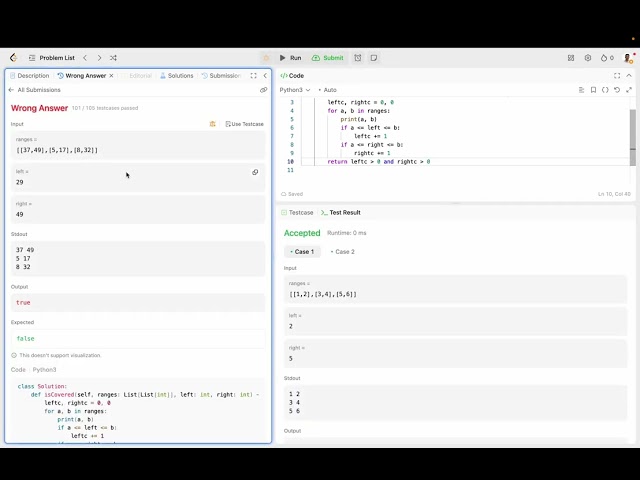Run the code
The width and height of the screenshot is (640, 480).
[291, 58]
